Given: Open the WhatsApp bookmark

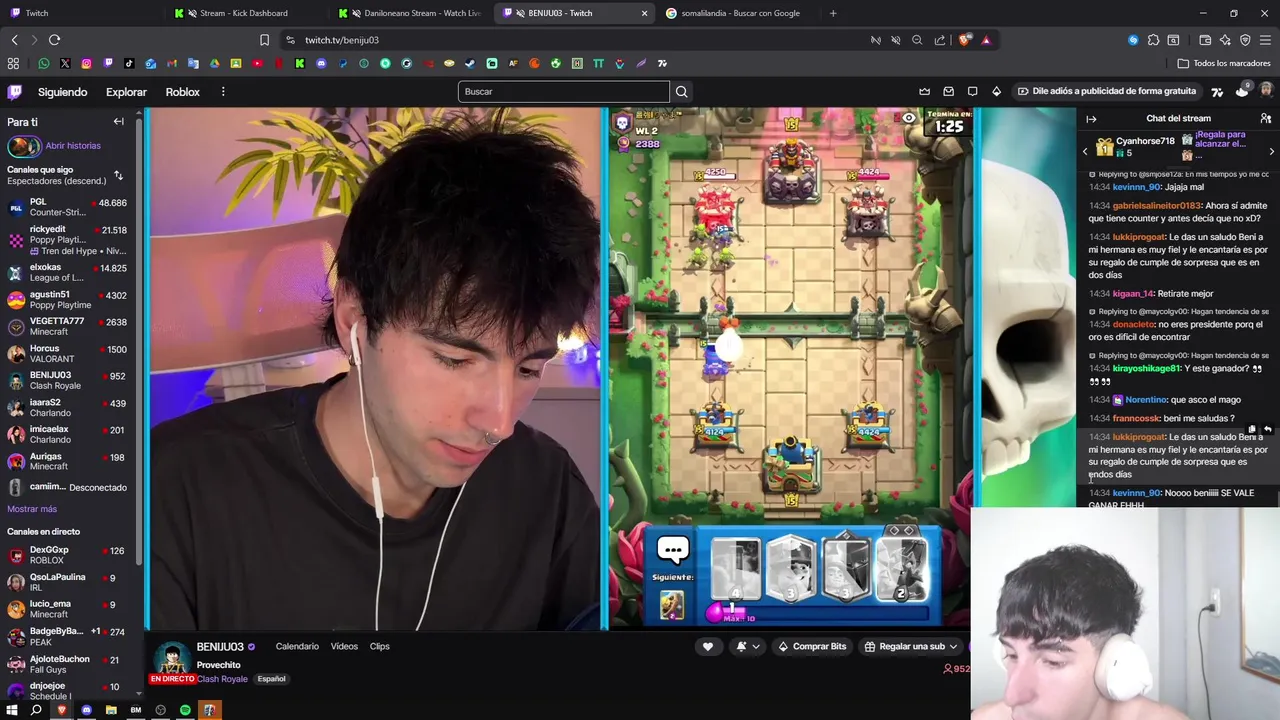Looking at the screenshot, I should [44, 63].
